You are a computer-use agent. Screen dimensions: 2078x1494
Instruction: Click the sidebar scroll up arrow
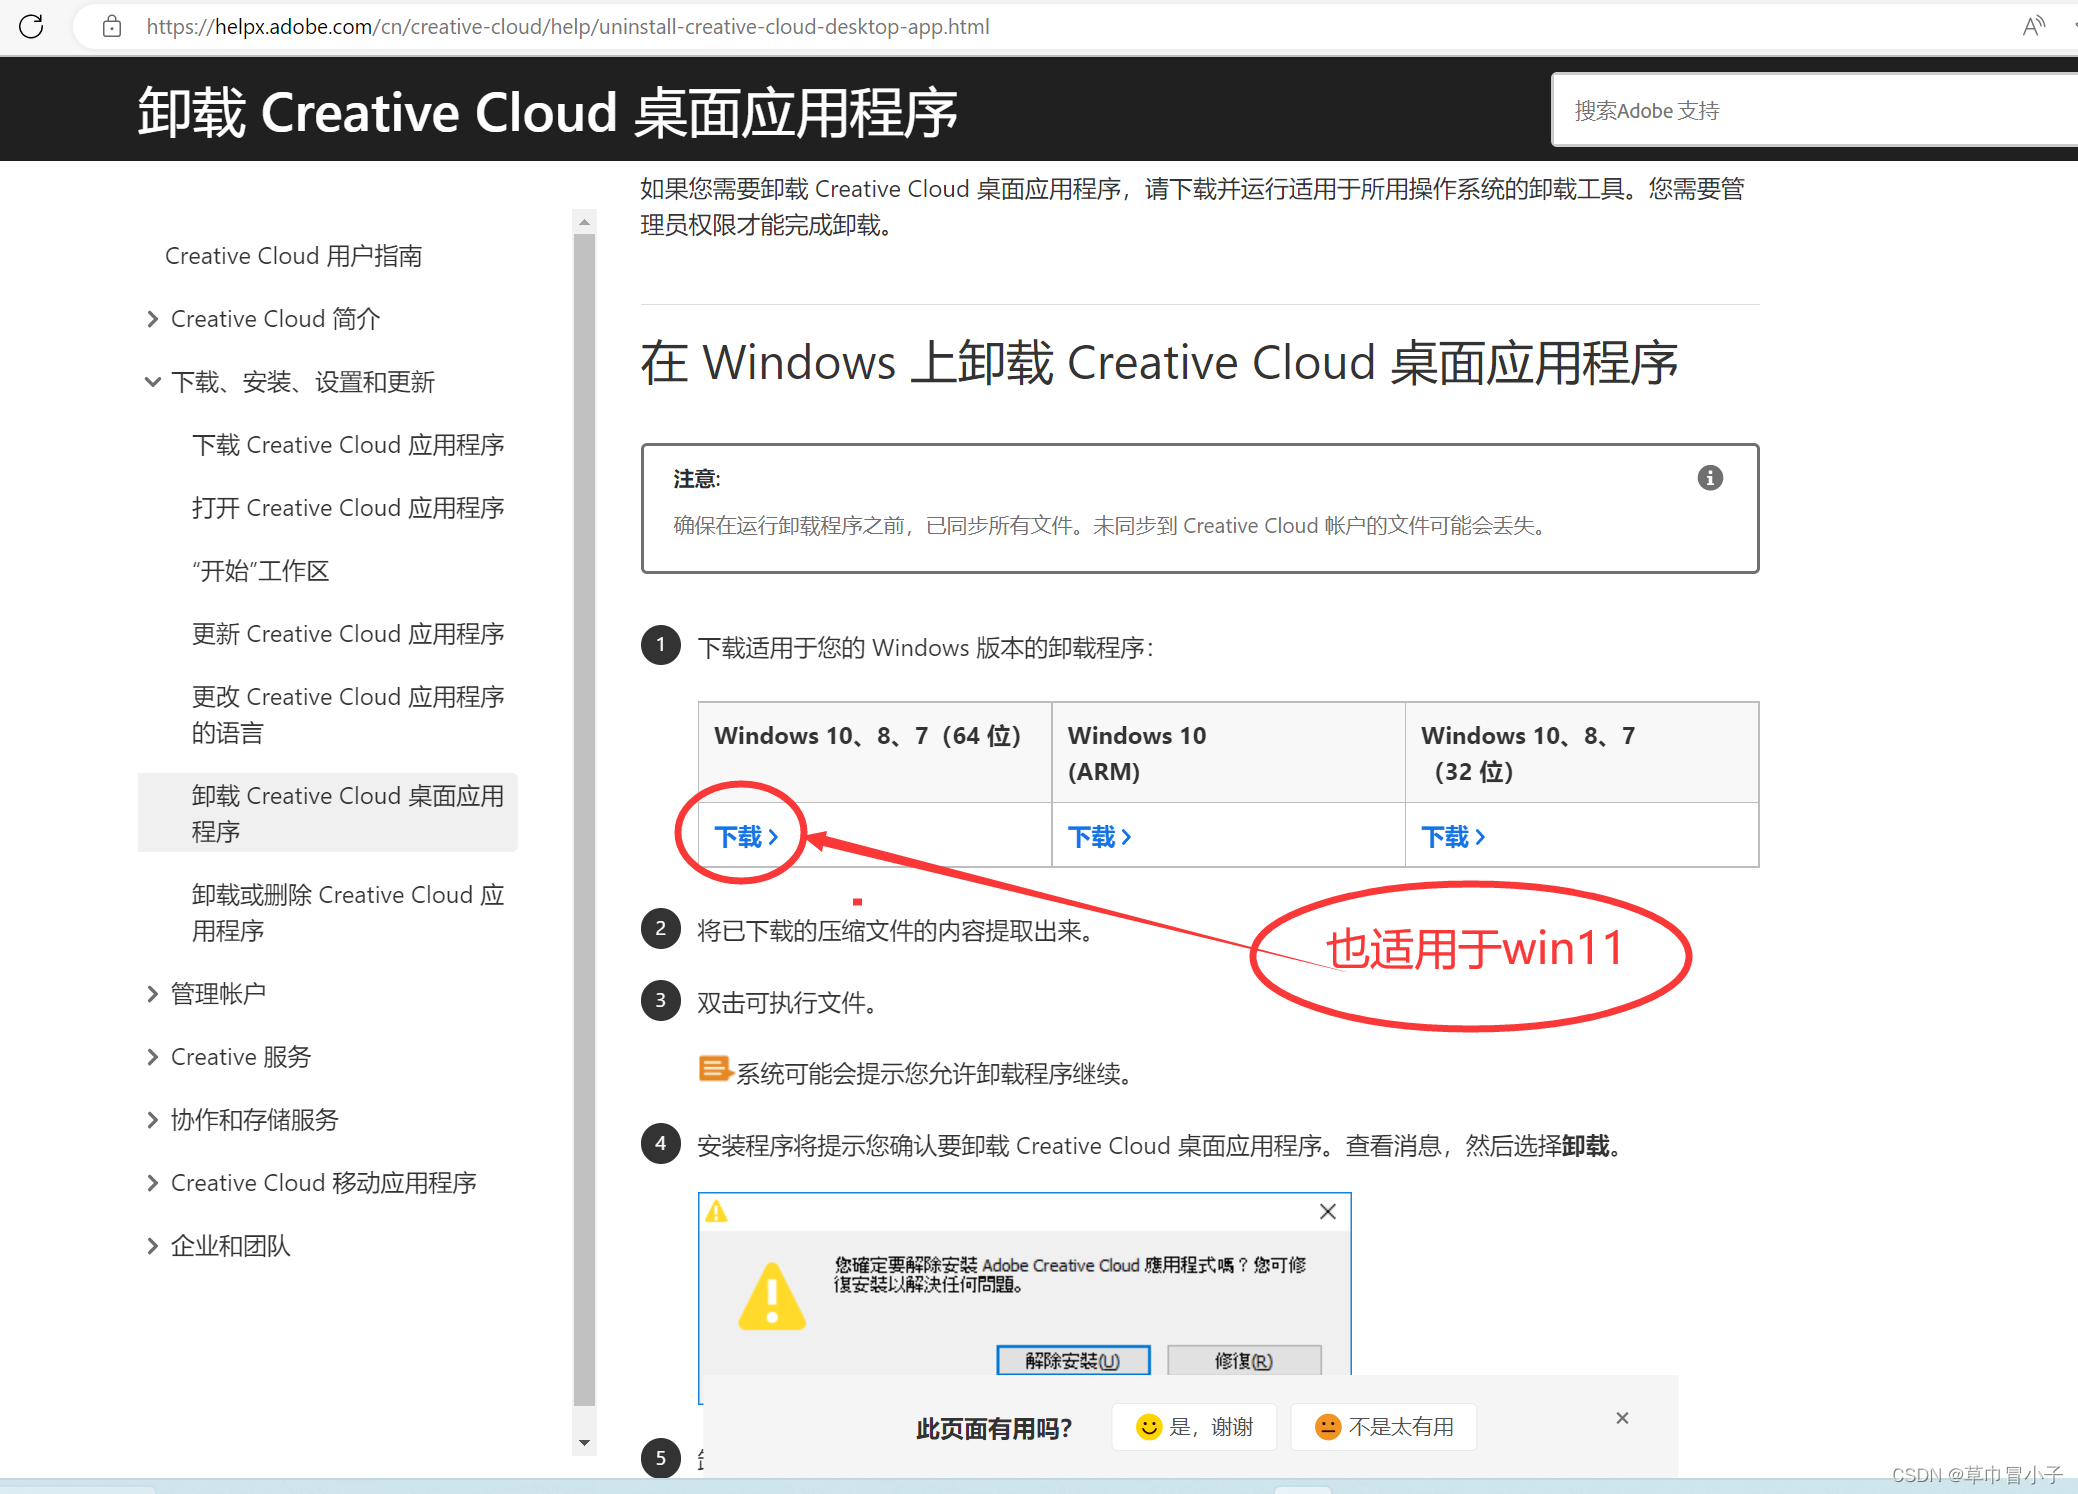click(x=584, y=221)
